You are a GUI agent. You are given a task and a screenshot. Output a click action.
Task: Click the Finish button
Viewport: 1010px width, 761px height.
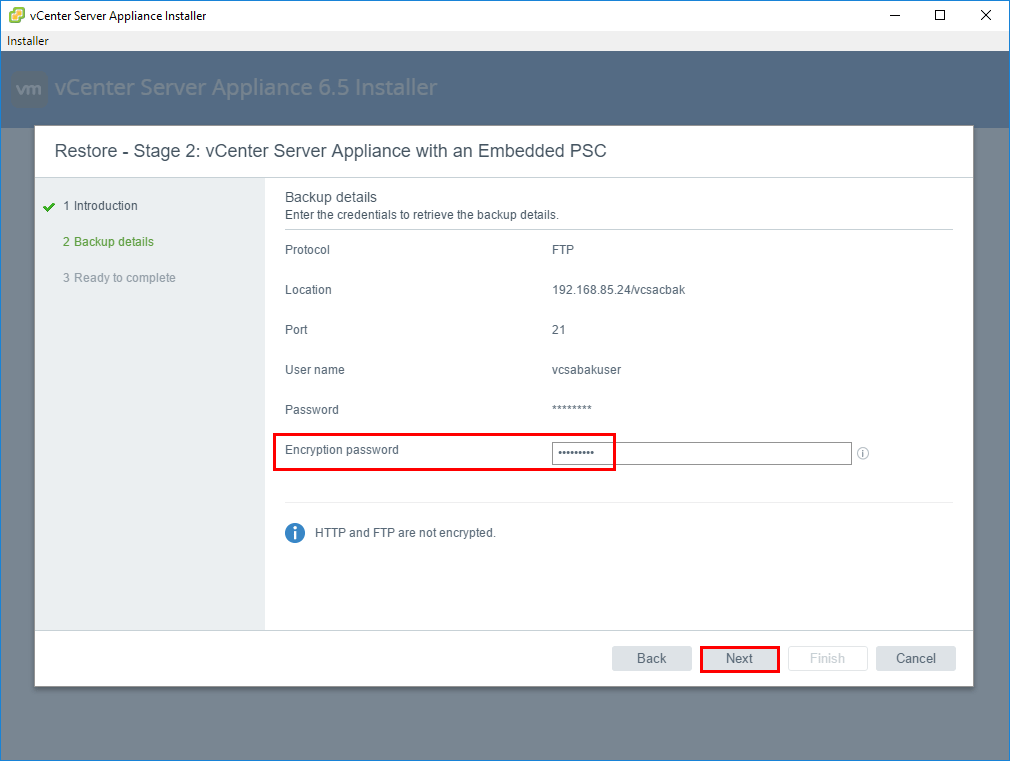tap(828, 659)
